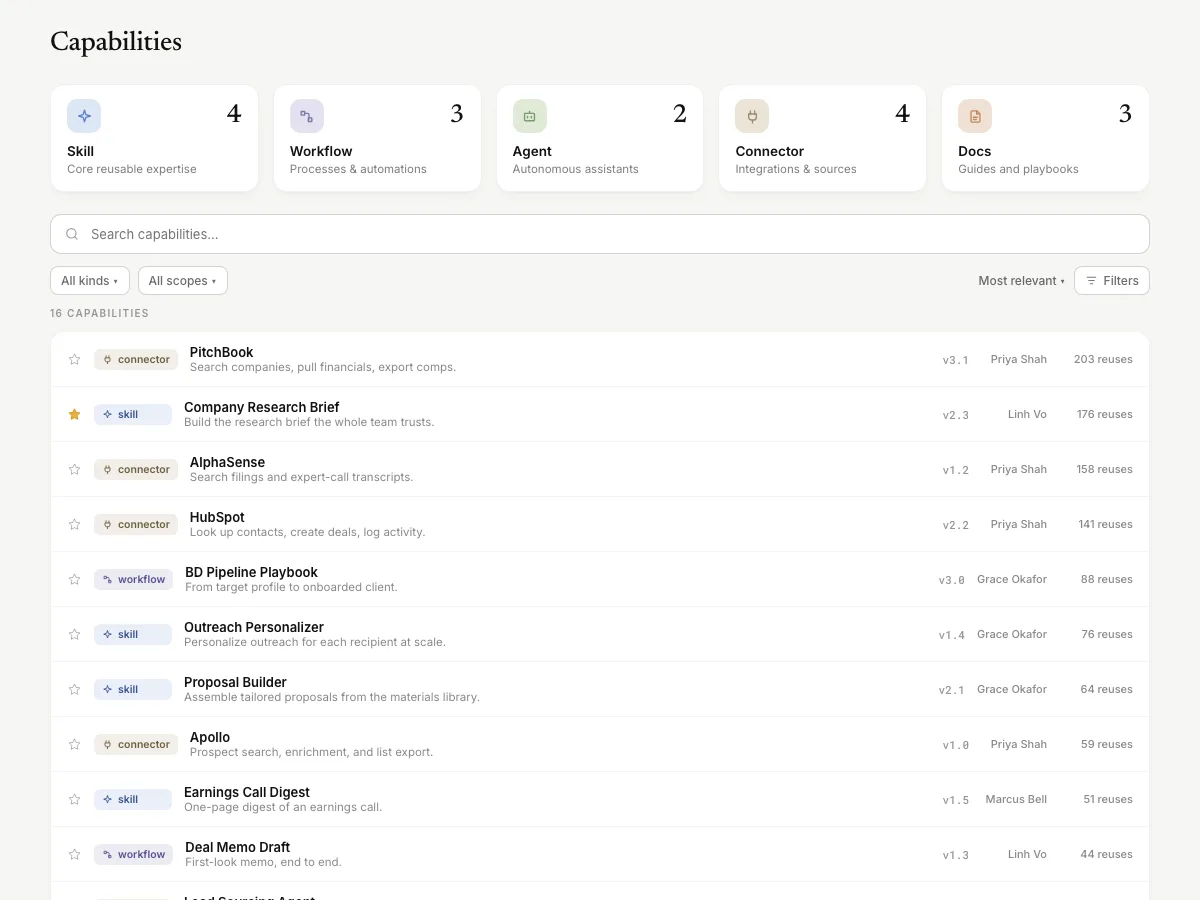Click the 141 reuses count
Viewport: 1200px width, 900px height.
point(1105,524)
